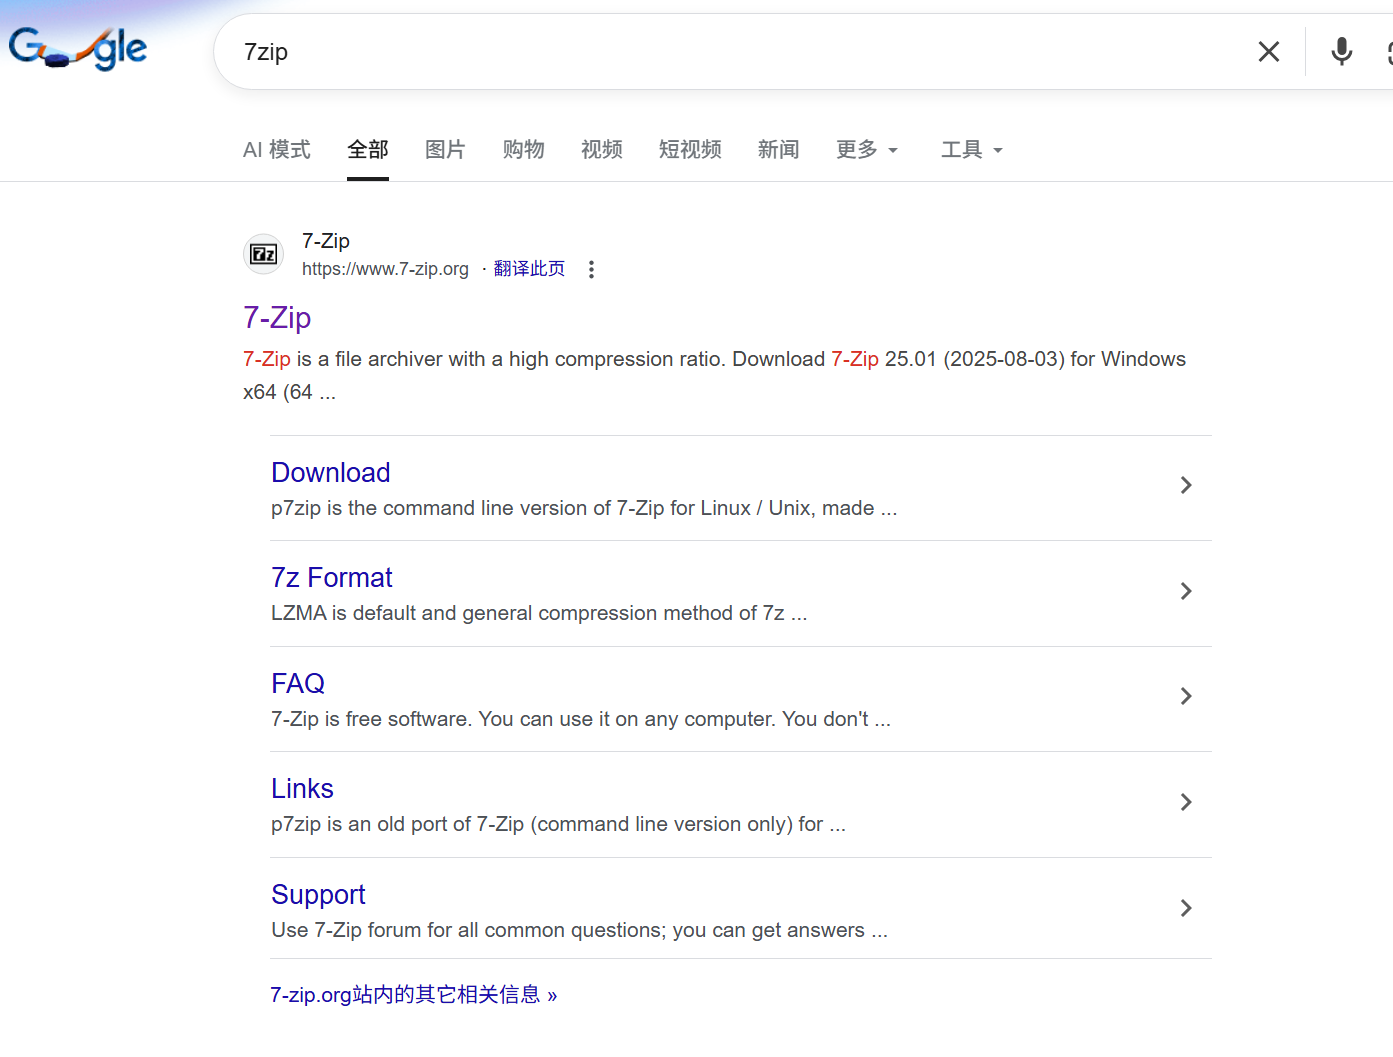Image resolution: width=1393 pixels, height=1057 pixels.
Task: Click chevron arrow on 7z Format sitelink
Action: coord(1186,591)
